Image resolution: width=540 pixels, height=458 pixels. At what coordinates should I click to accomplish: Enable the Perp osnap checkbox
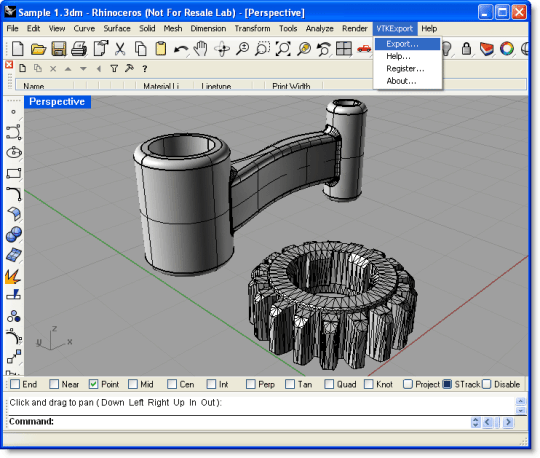click(x=251, y=384)
